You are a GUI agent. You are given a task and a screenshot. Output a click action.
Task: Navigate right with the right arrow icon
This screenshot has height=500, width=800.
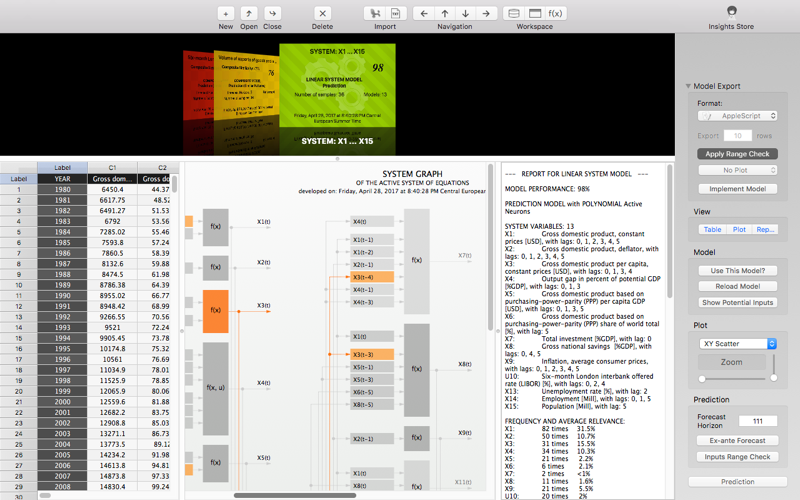point(486,14)
